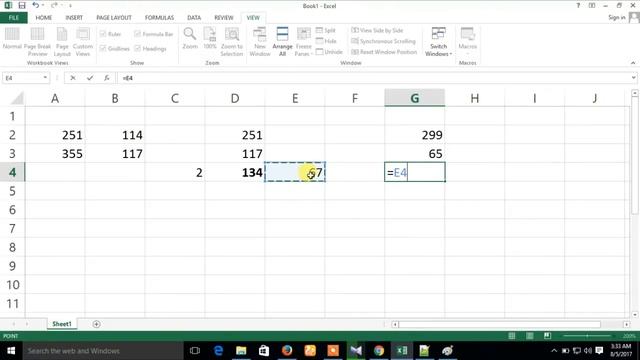This screenshot has width=640, height=360.
Task: Click Zoom to Selection icon
Action: (x=232, y=42)
